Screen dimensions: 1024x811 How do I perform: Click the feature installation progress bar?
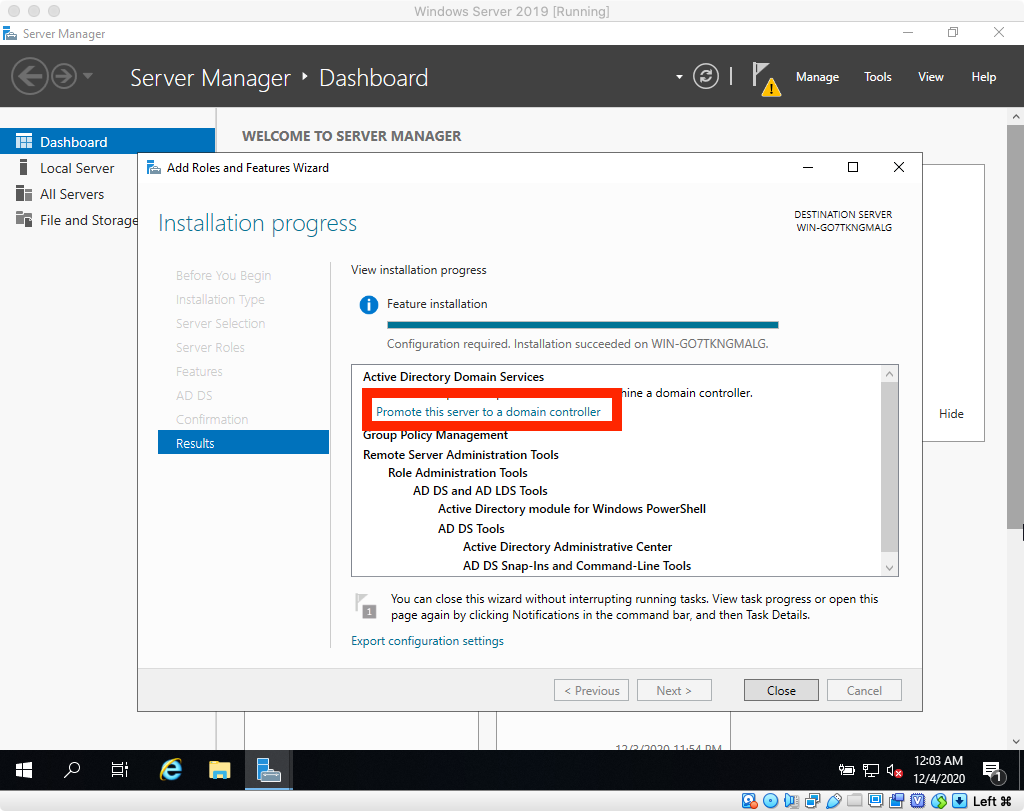click(583, 325)
